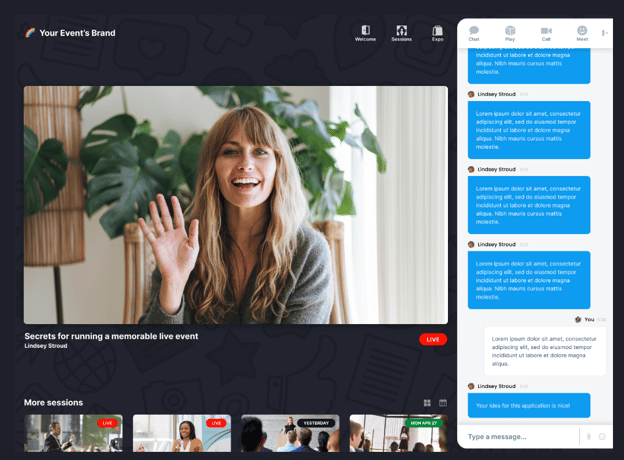Switch to the Chat tab
This screenshot has width=624, height=460.
tap(474, 33)
